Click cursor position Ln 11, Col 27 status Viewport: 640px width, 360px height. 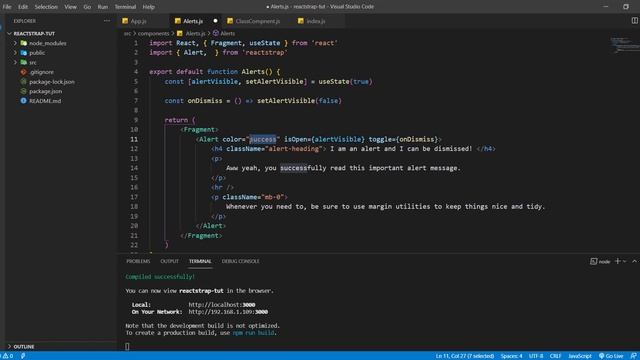pos(465,356)
